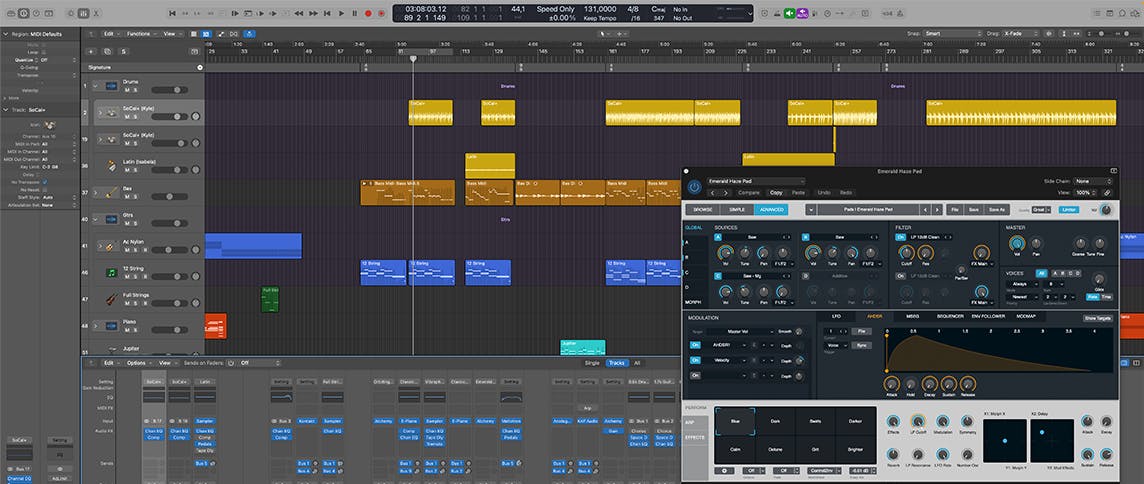This screenshot has height=484, width=1144.
Task: Toggle the No Transpose checkbox in inspector
Action: [x=45, y=182]
